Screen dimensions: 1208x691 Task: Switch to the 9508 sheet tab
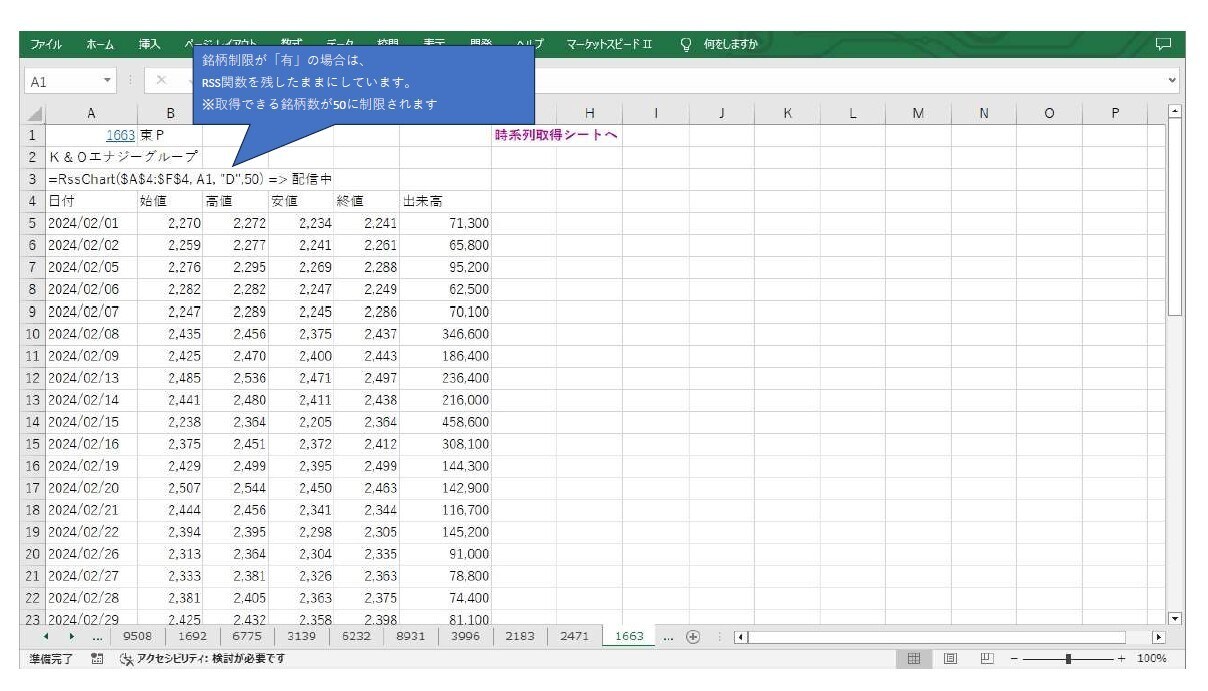tap(137, 636)
